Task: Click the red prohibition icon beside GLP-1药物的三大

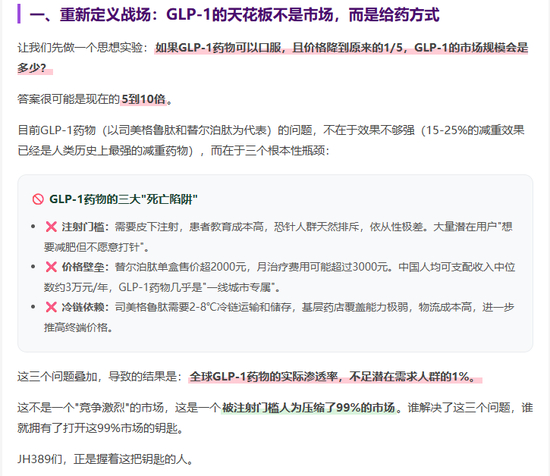Action: pyautogui.click(x=38, y=199)
